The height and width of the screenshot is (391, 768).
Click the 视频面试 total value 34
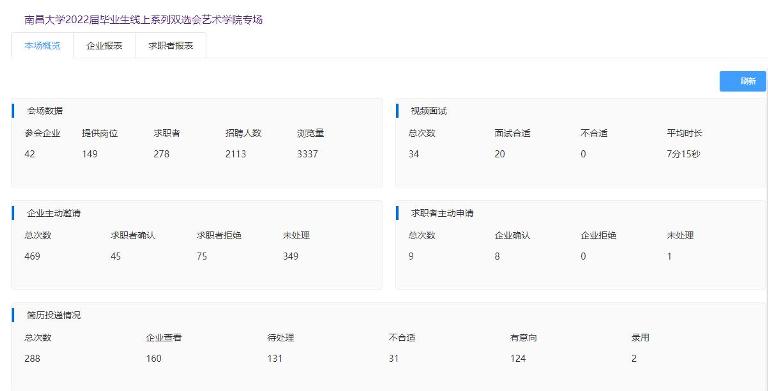point(414,154)
